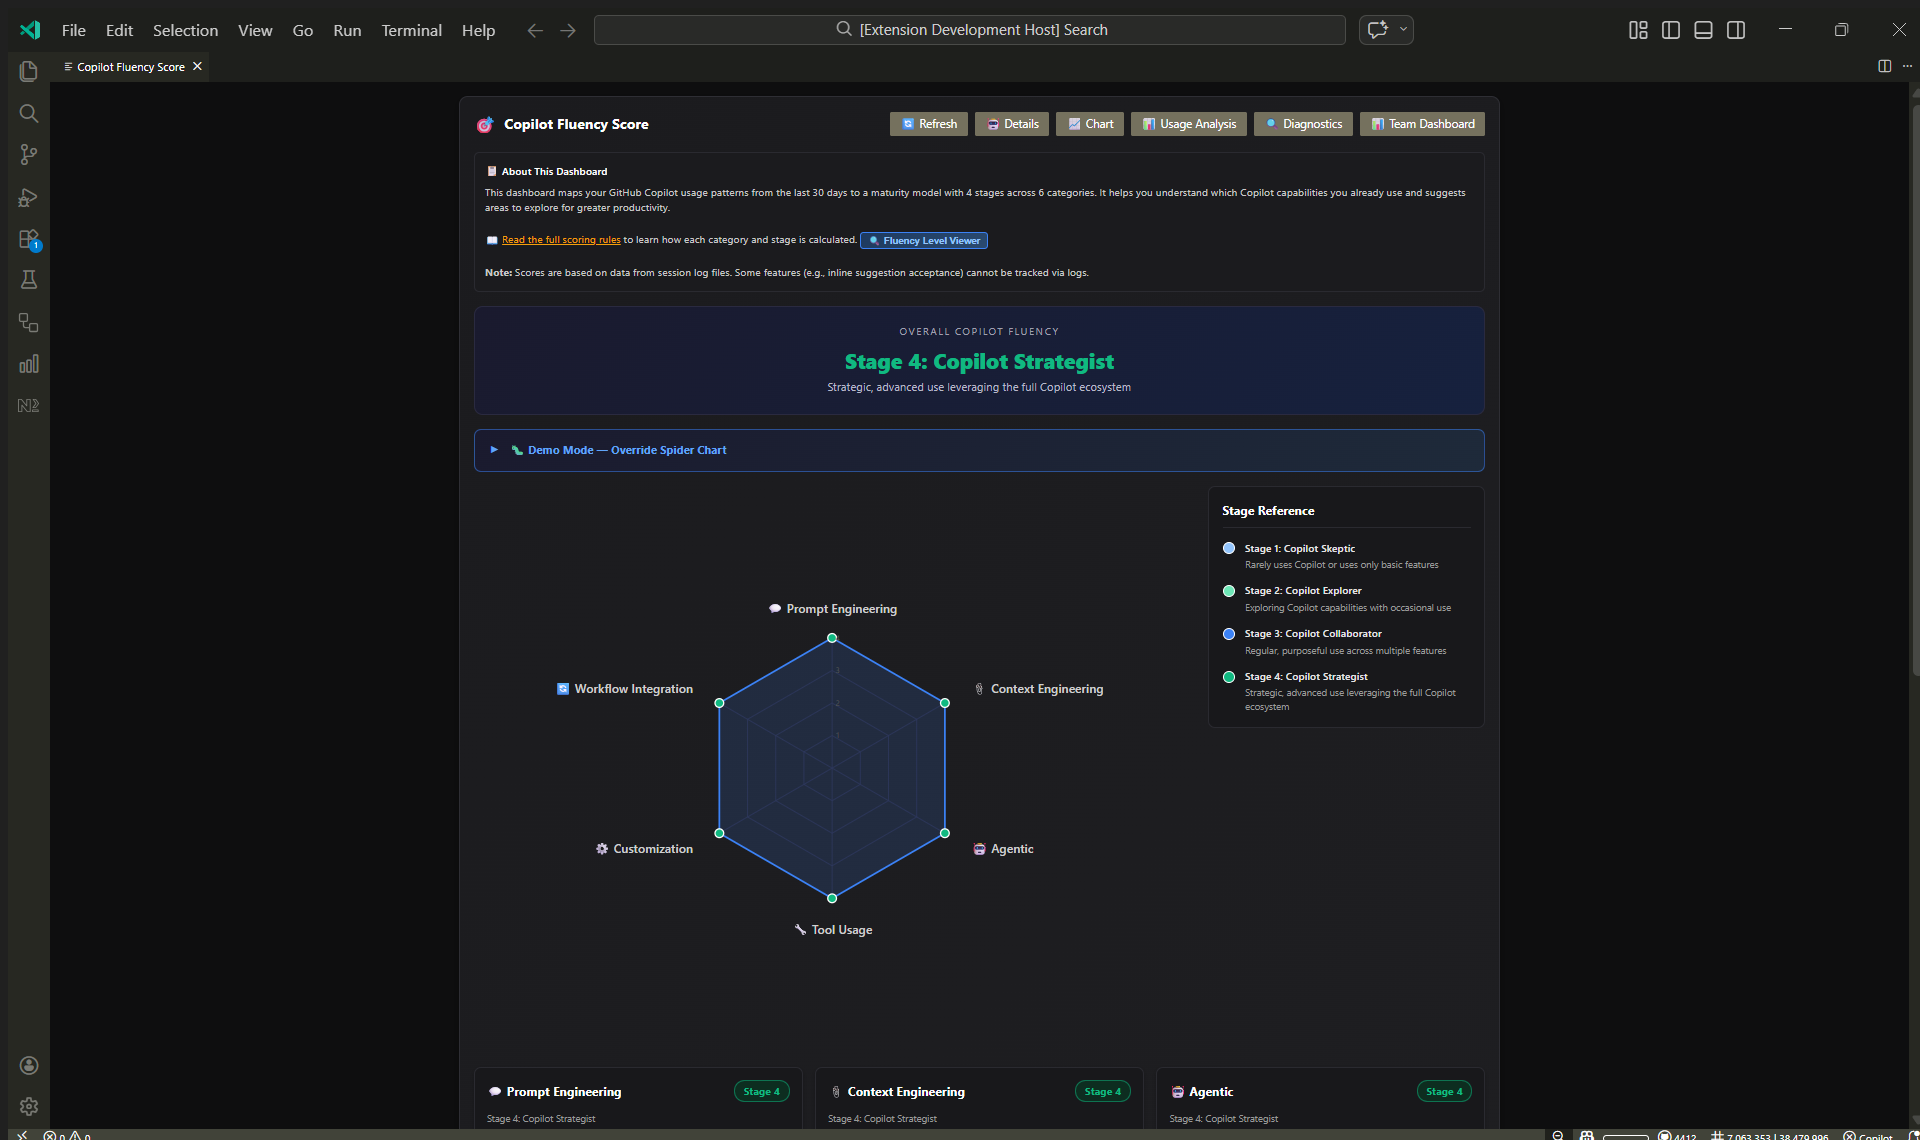1920x1140 pixels.
Task: Open the Testing flask icon
Action: point(28,280)
